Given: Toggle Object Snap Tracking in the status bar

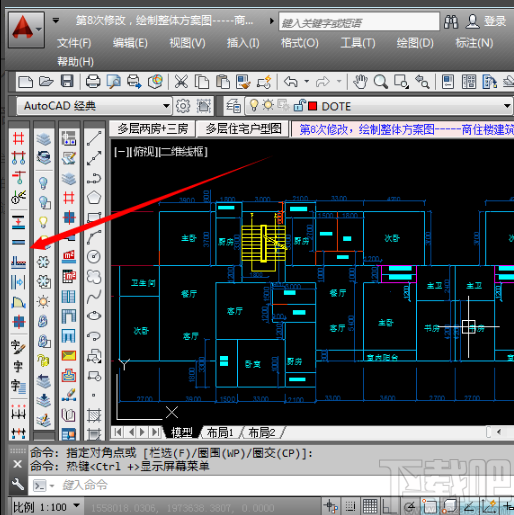Looking at the screenshot, I should (x=469, y=506).
